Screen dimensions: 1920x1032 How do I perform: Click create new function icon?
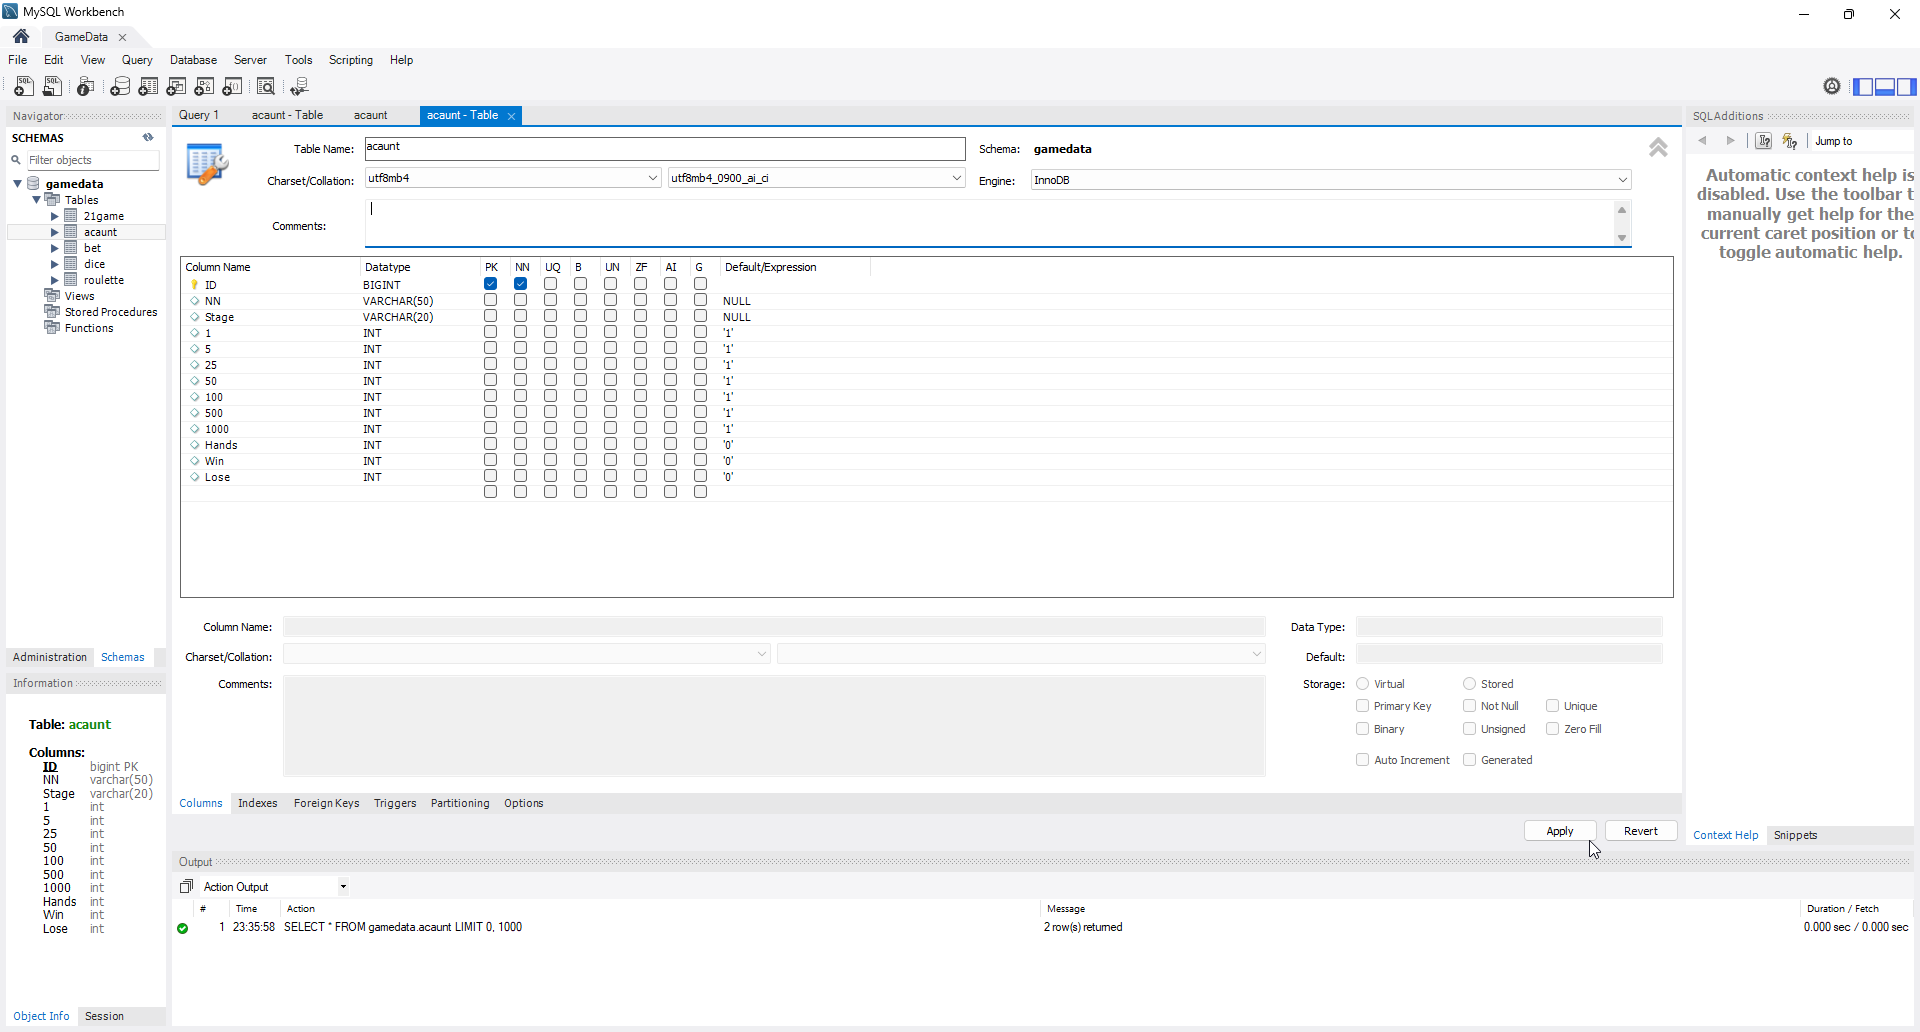pyautogui.click(x=232, y=87)
